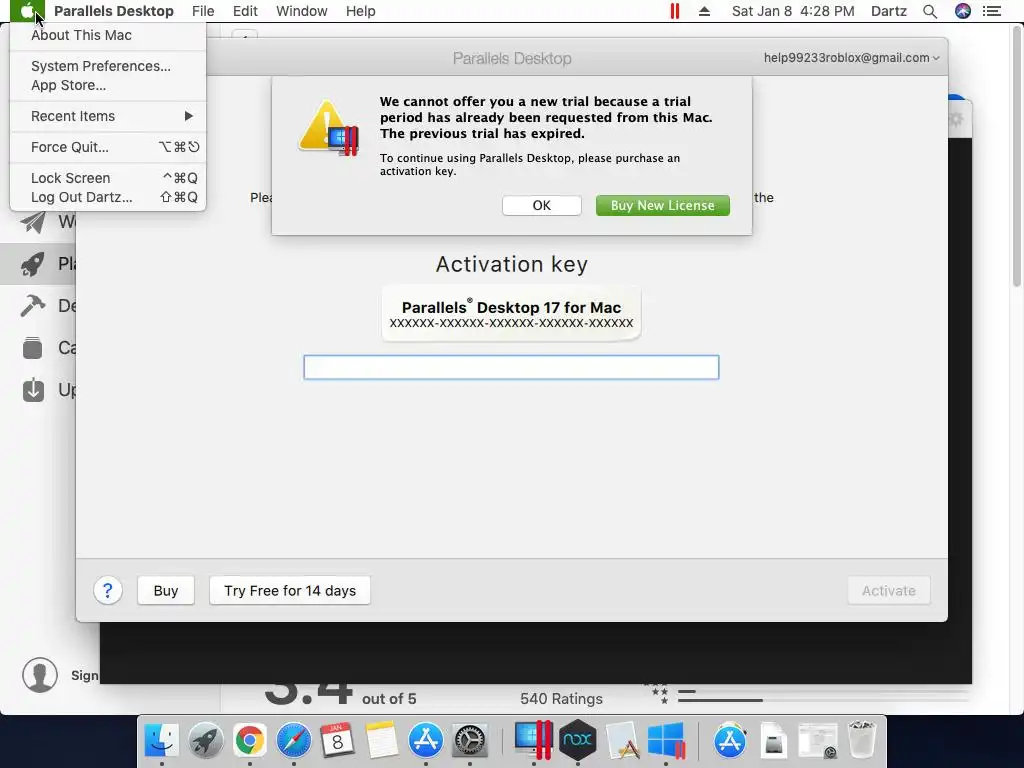Focus the activation key input field
The image size is (1024, 768).
click(x=511, y=367)
